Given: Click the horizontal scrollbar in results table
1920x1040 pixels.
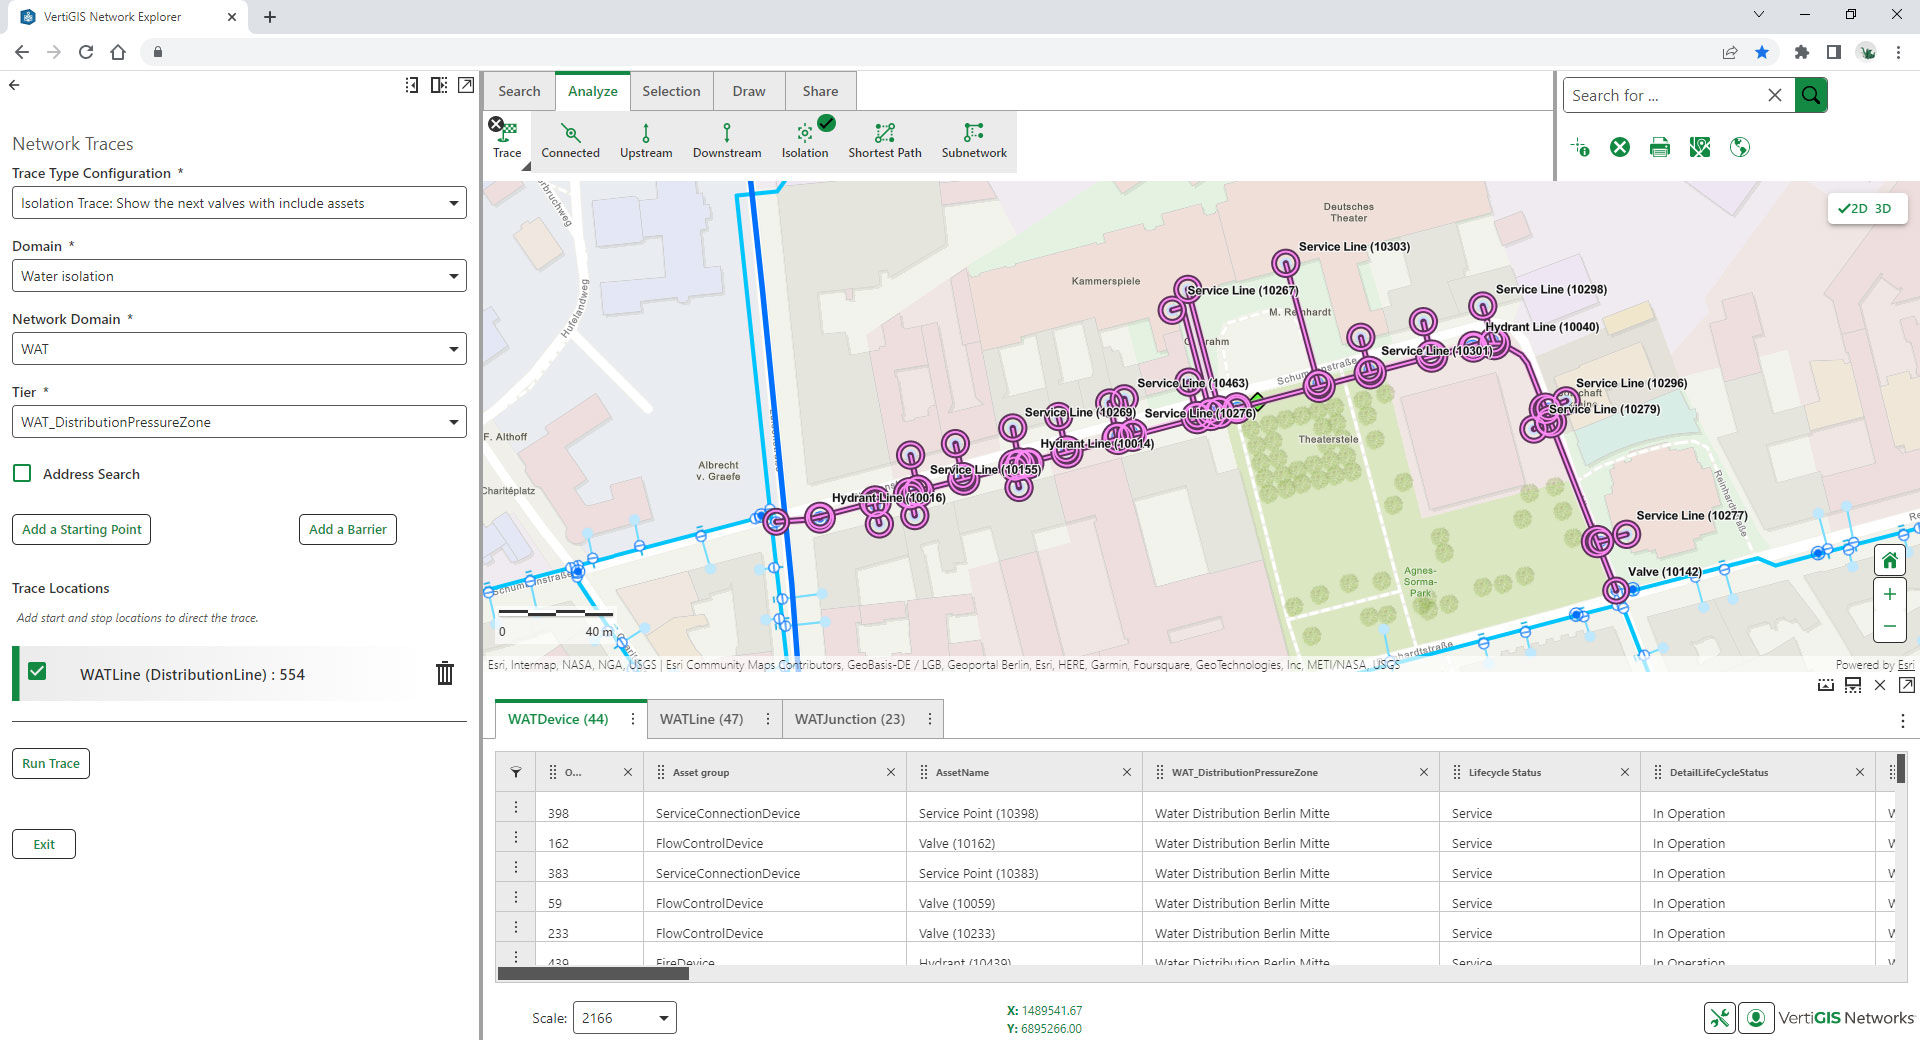Looking at the screenshot, I should (593, 973).
